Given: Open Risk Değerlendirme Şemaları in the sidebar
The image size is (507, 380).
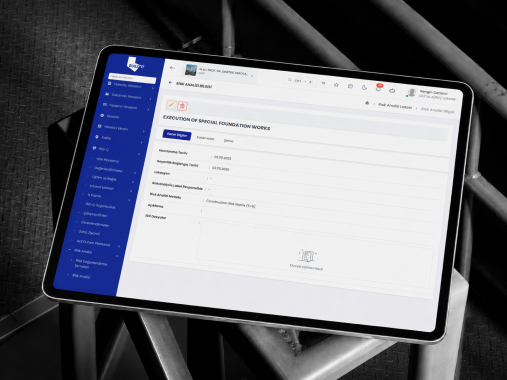Looking at the screenshot, I should coord(91,264).
